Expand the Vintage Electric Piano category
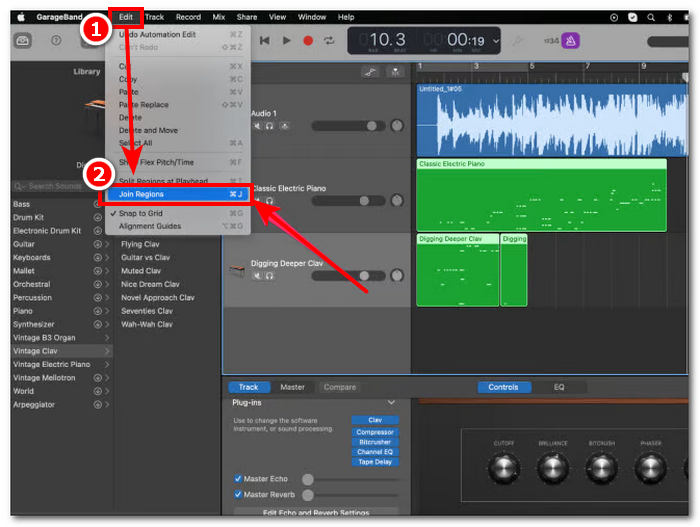Screen dimensions: 700x527 107,364
